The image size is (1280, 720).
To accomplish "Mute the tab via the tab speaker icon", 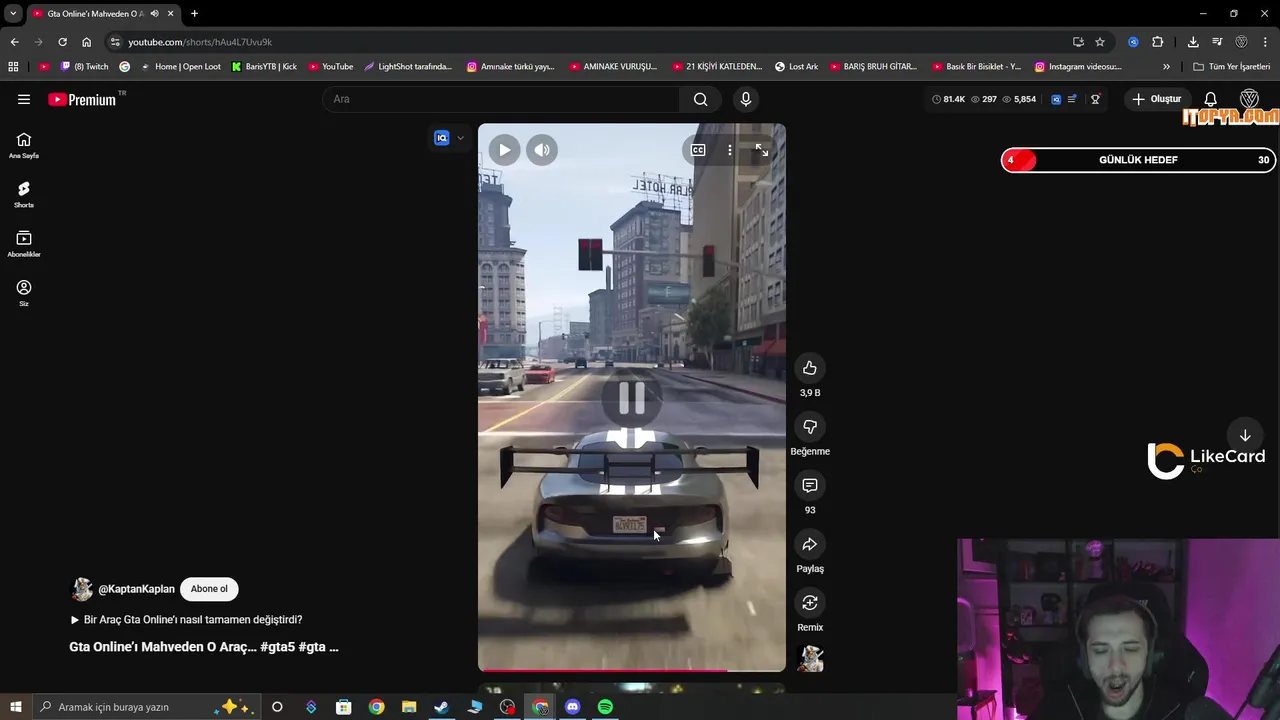I will click(154, 13).
